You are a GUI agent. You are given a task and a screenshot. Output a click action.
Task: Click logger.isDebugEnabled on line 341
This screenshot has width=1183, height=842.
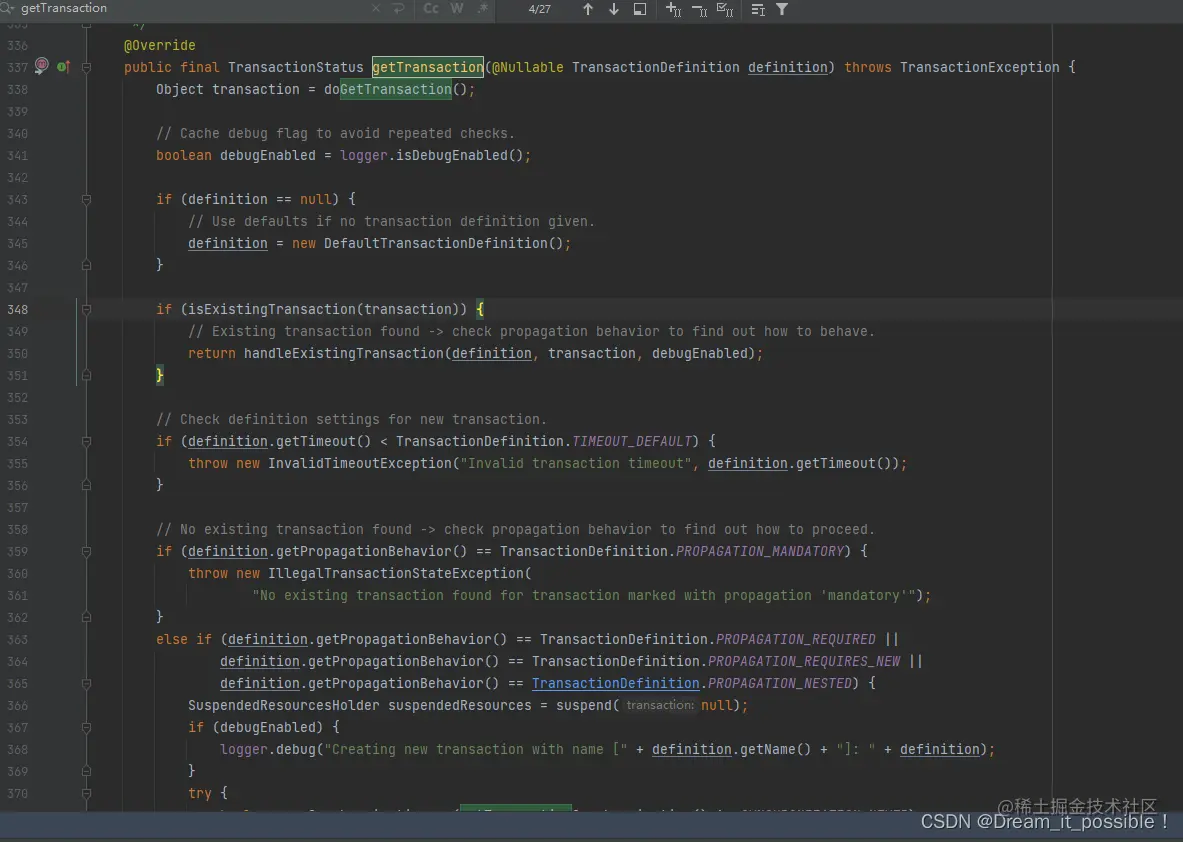point(423,155)
